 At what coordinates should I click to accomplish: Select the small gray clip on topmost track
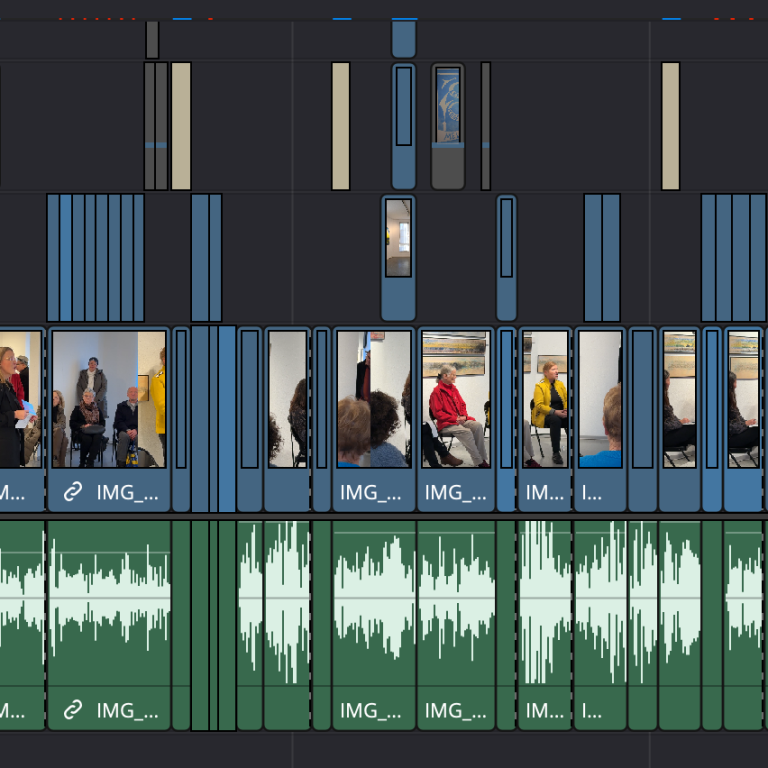click(152, 40)
